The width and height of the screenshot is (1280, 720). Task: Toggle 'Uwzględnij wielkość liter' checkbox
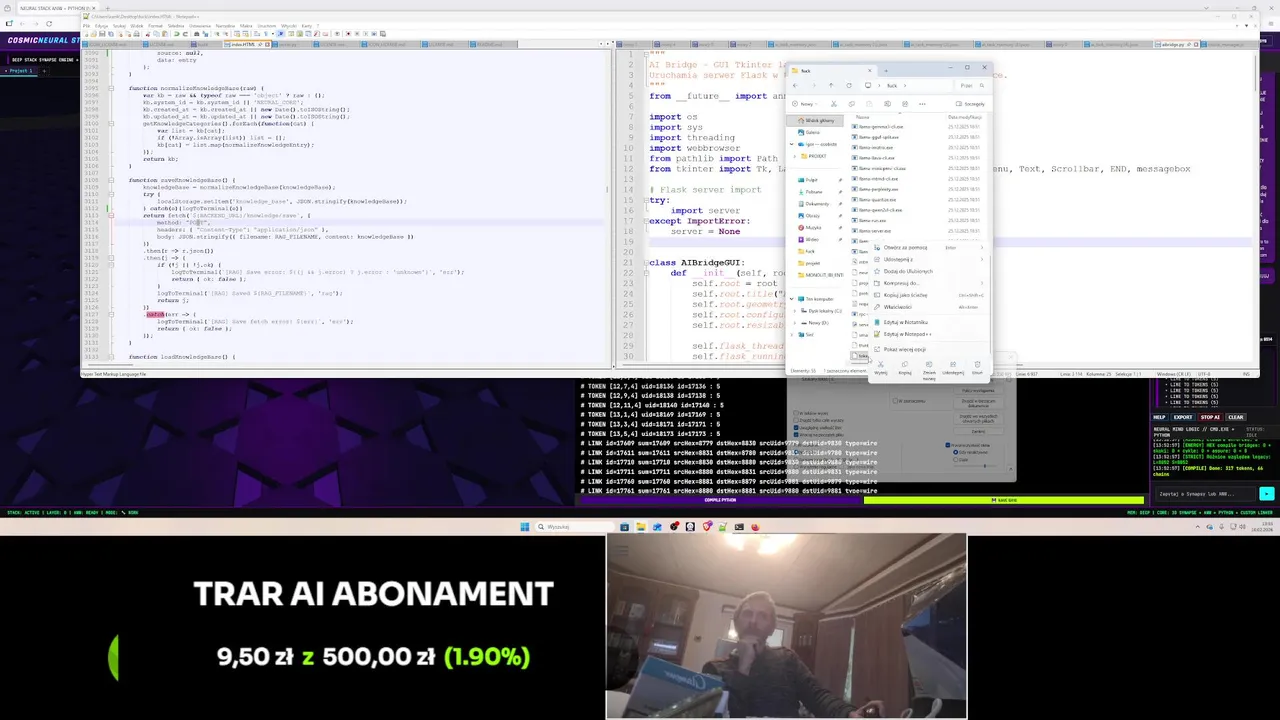click(x=796, y=428)
